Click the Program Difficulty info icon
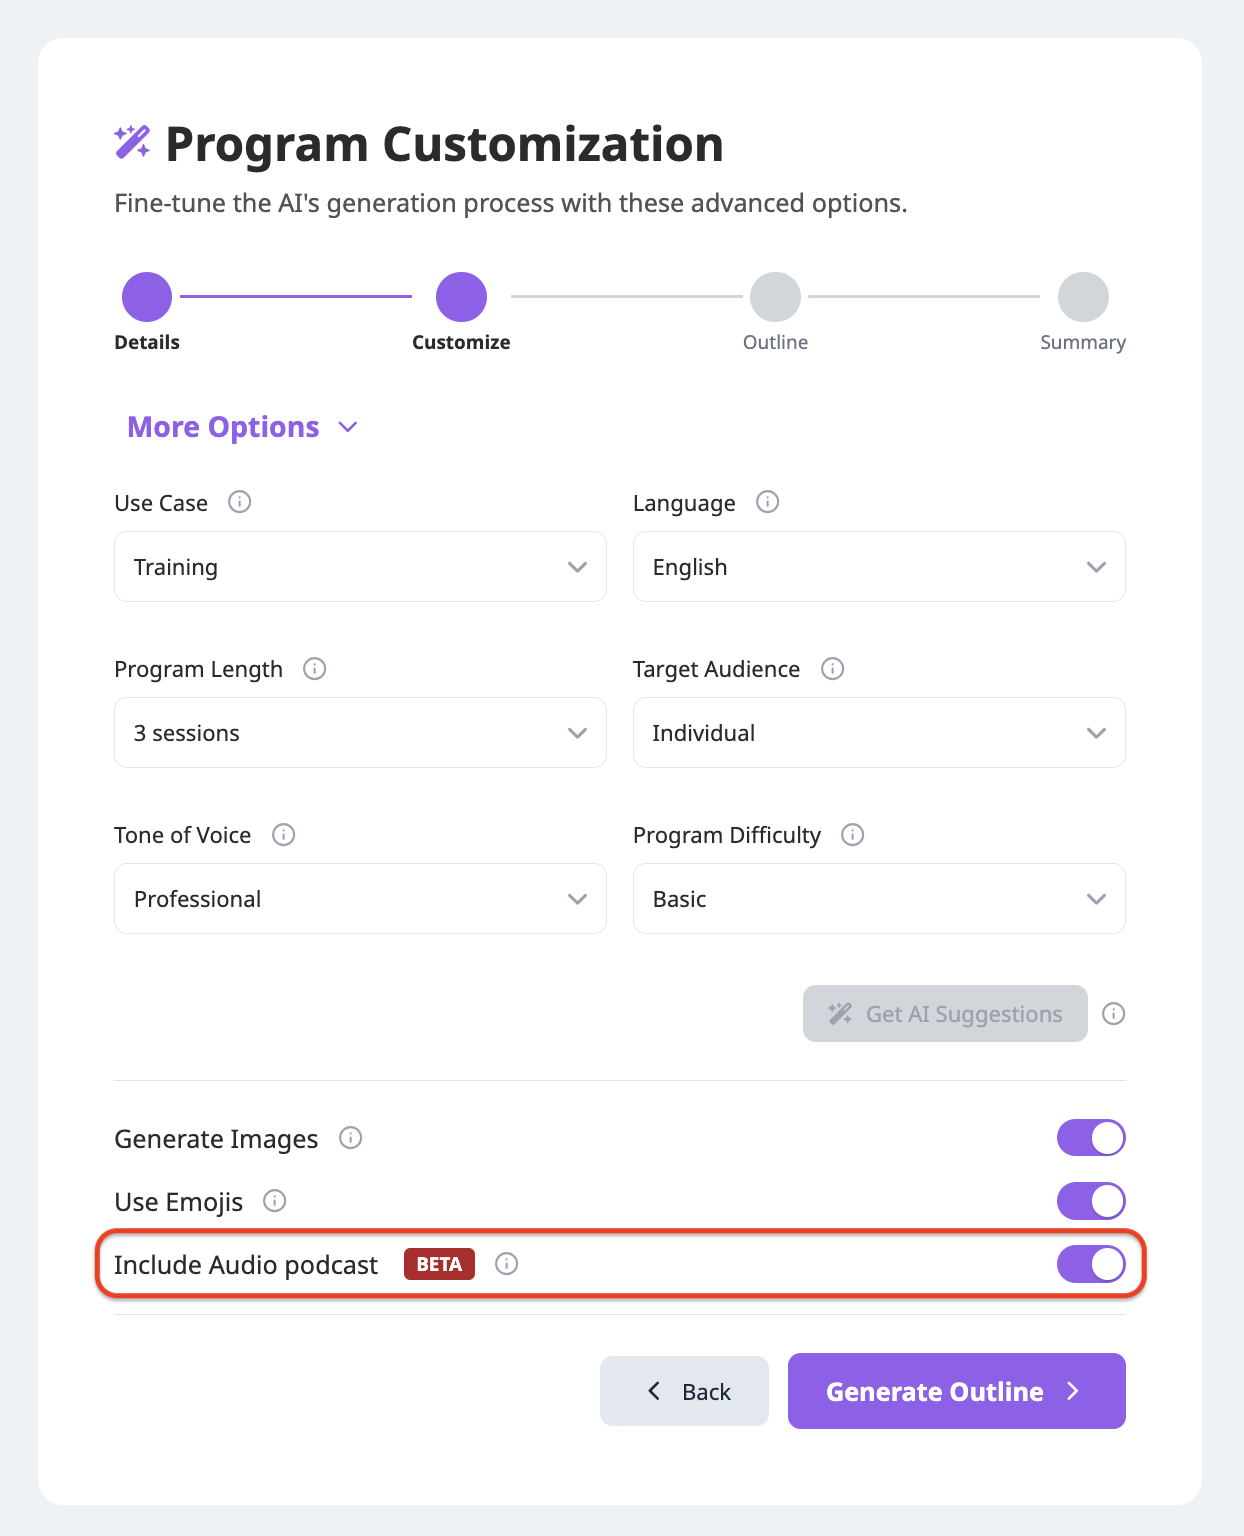1244x1536 pixels. click(x=852, y=834)
